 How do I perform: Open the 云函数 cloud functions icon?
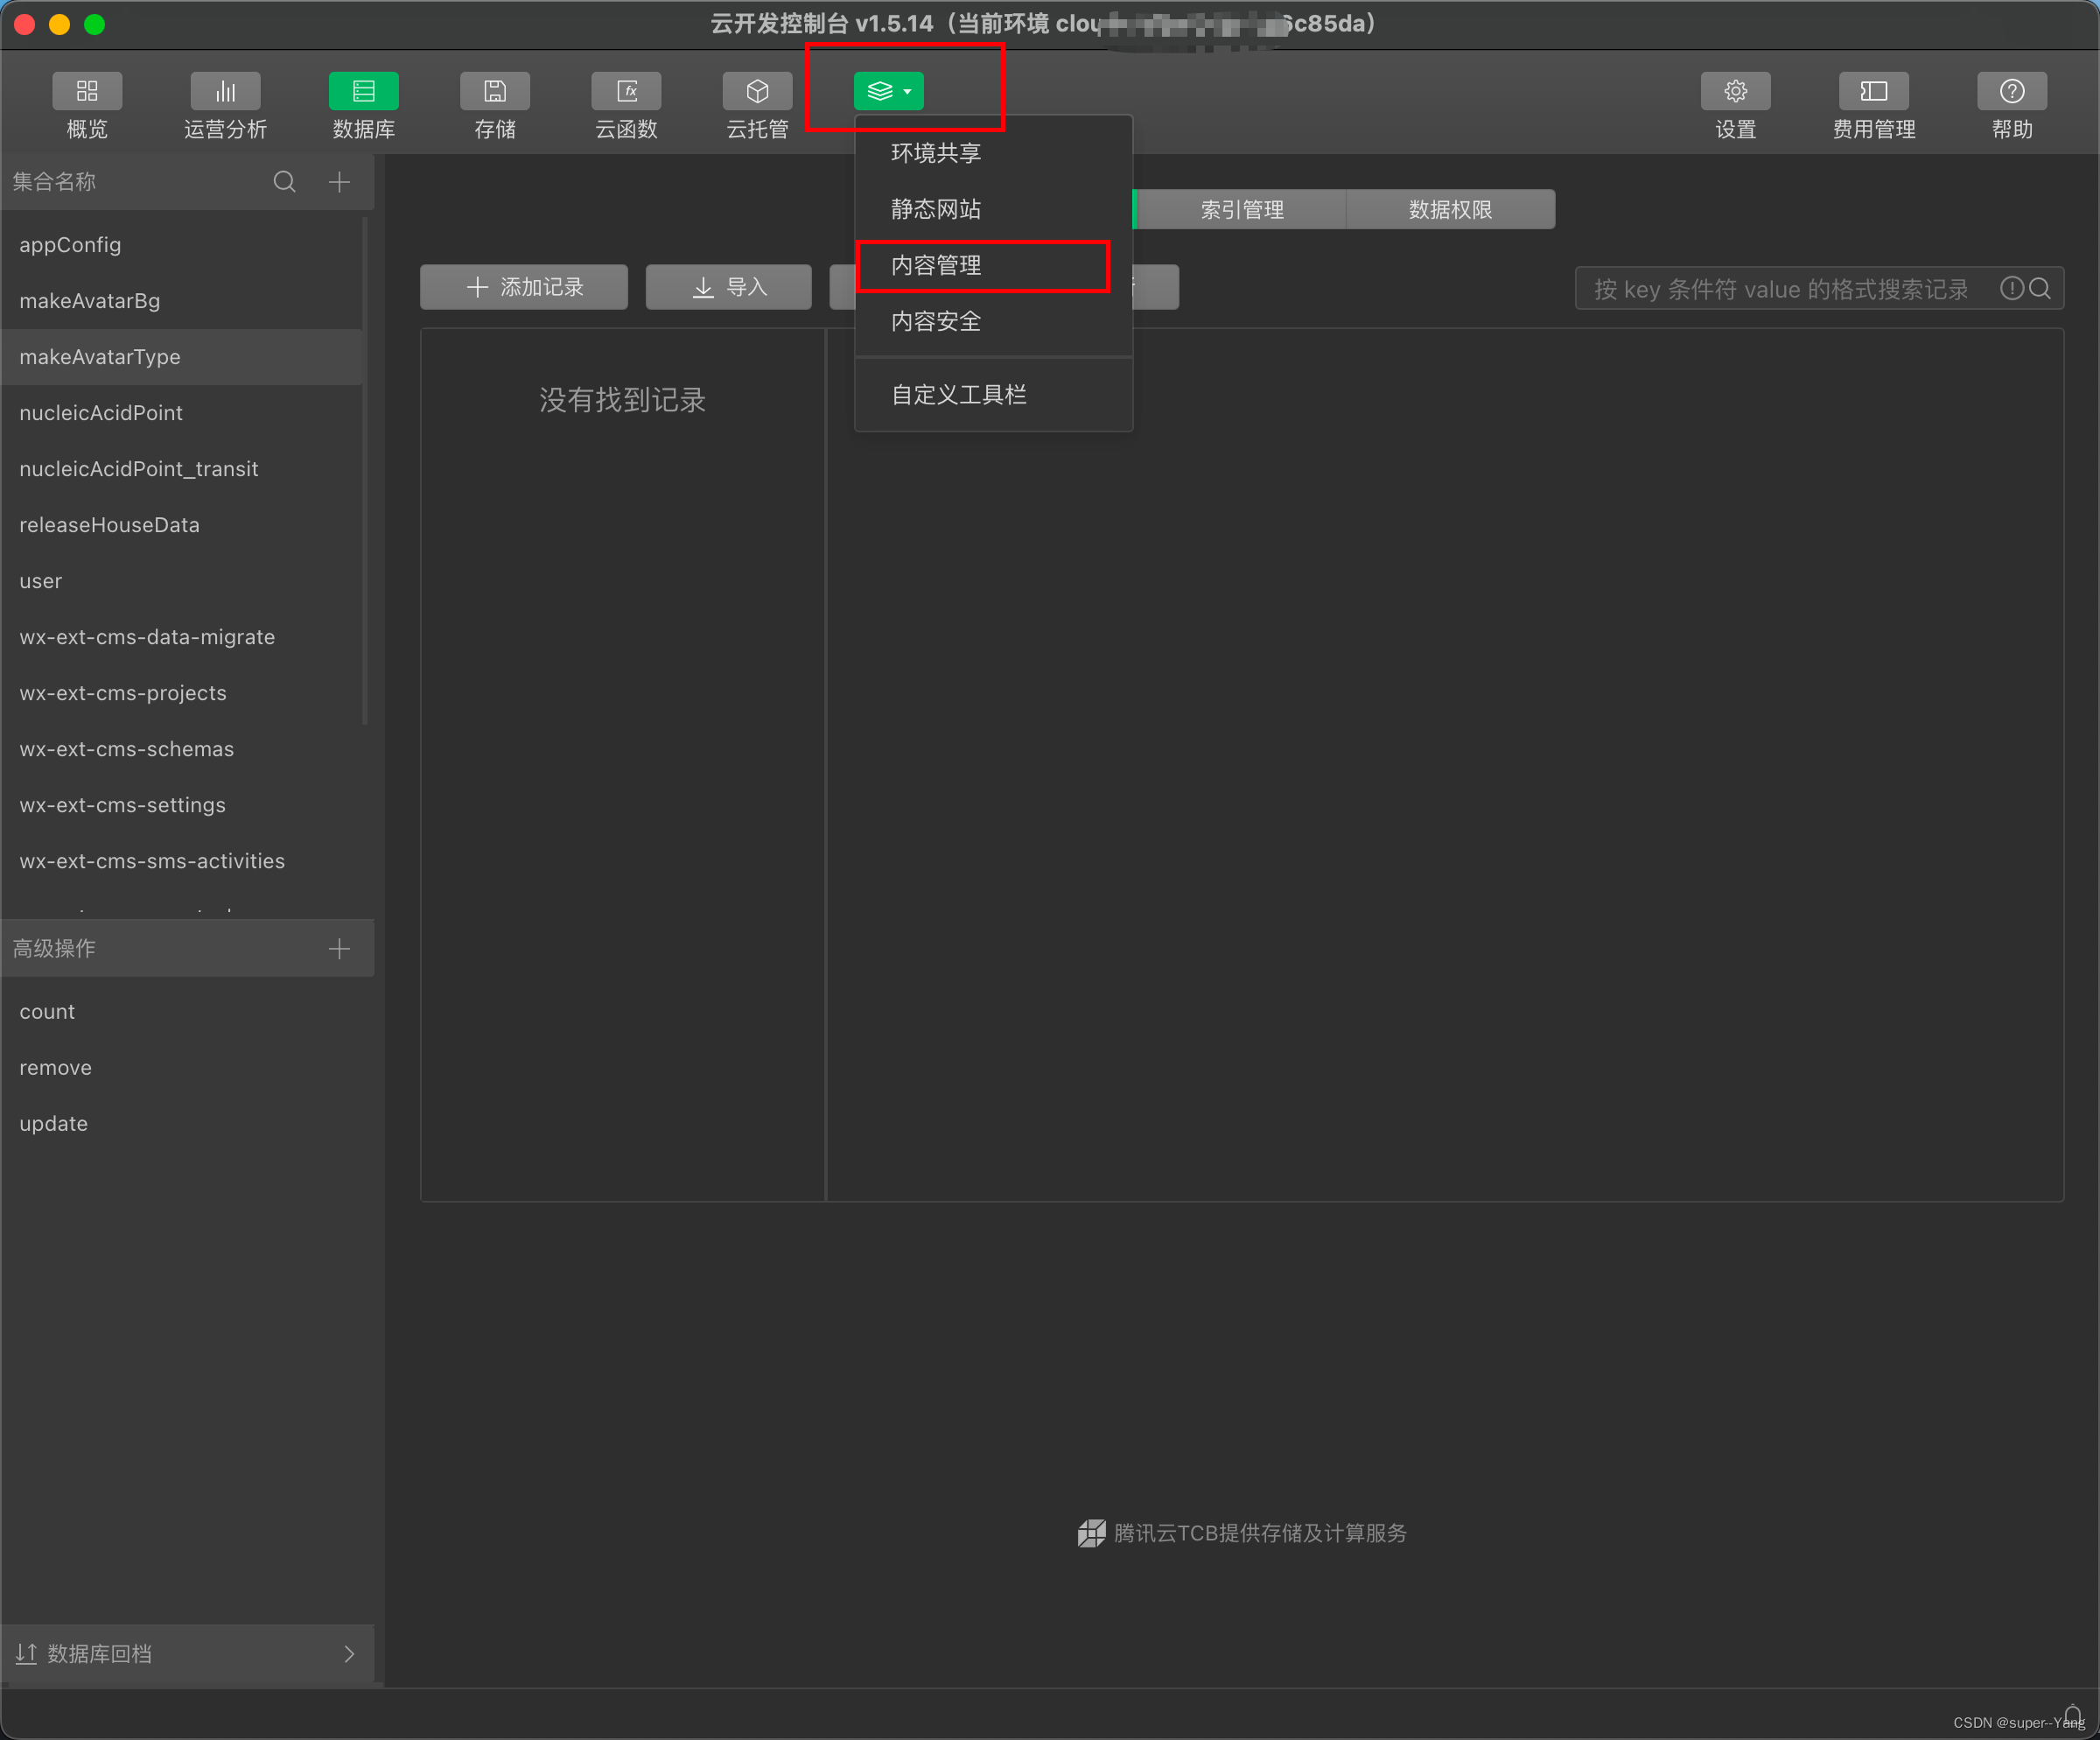click(x=626, y=91)
